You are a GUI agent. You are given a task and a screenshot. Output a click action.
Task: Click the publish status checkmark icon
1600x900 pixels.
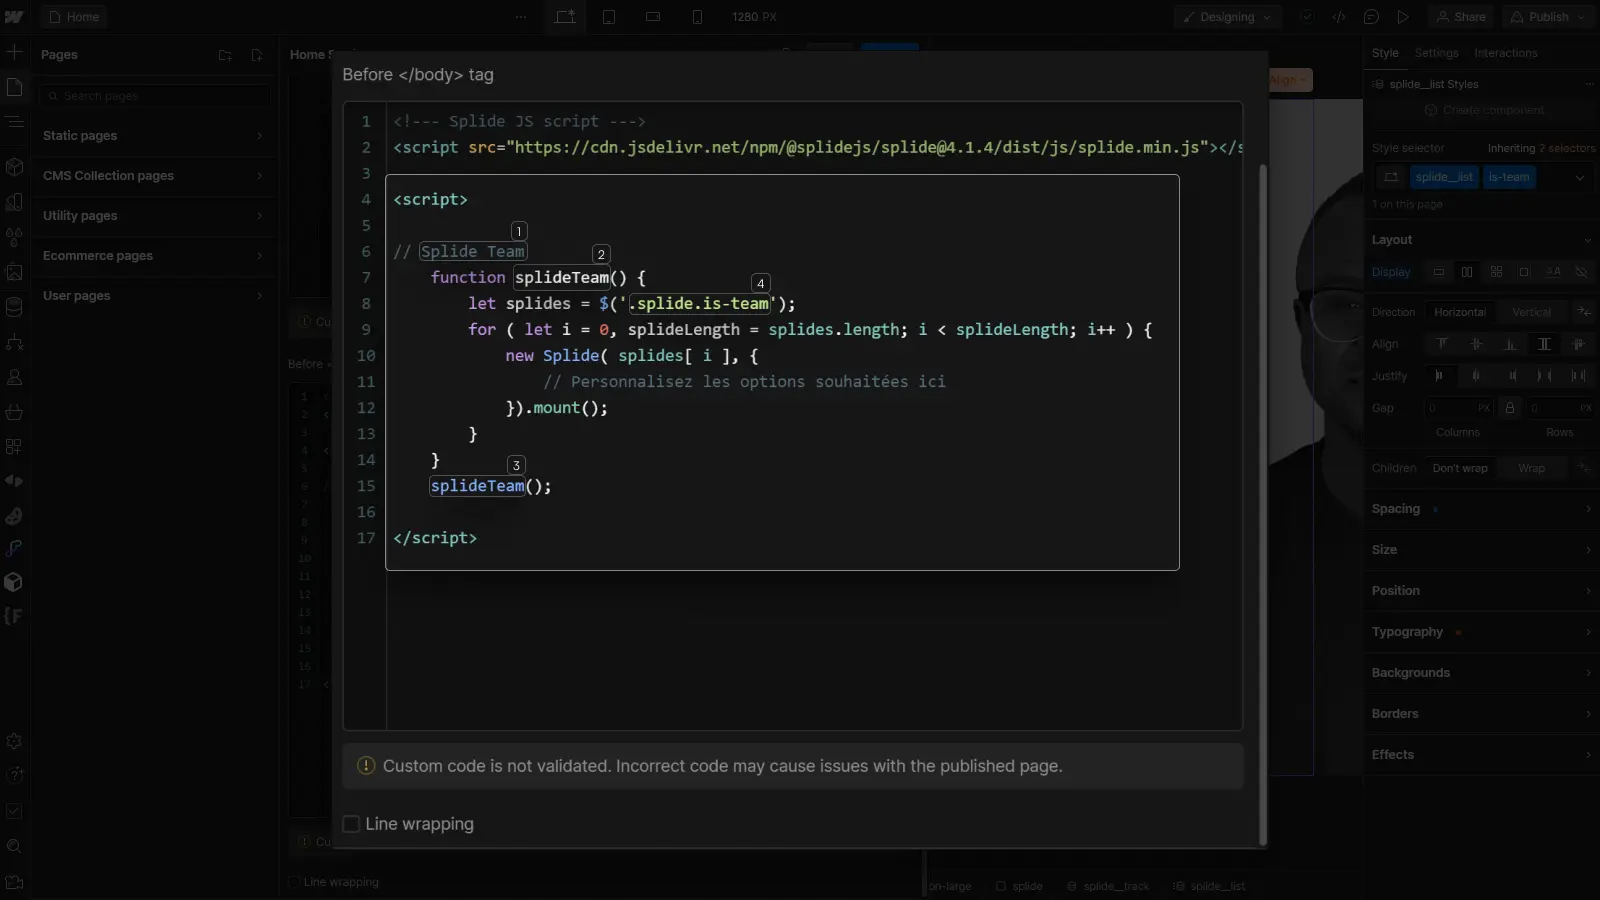[1306, 17]
